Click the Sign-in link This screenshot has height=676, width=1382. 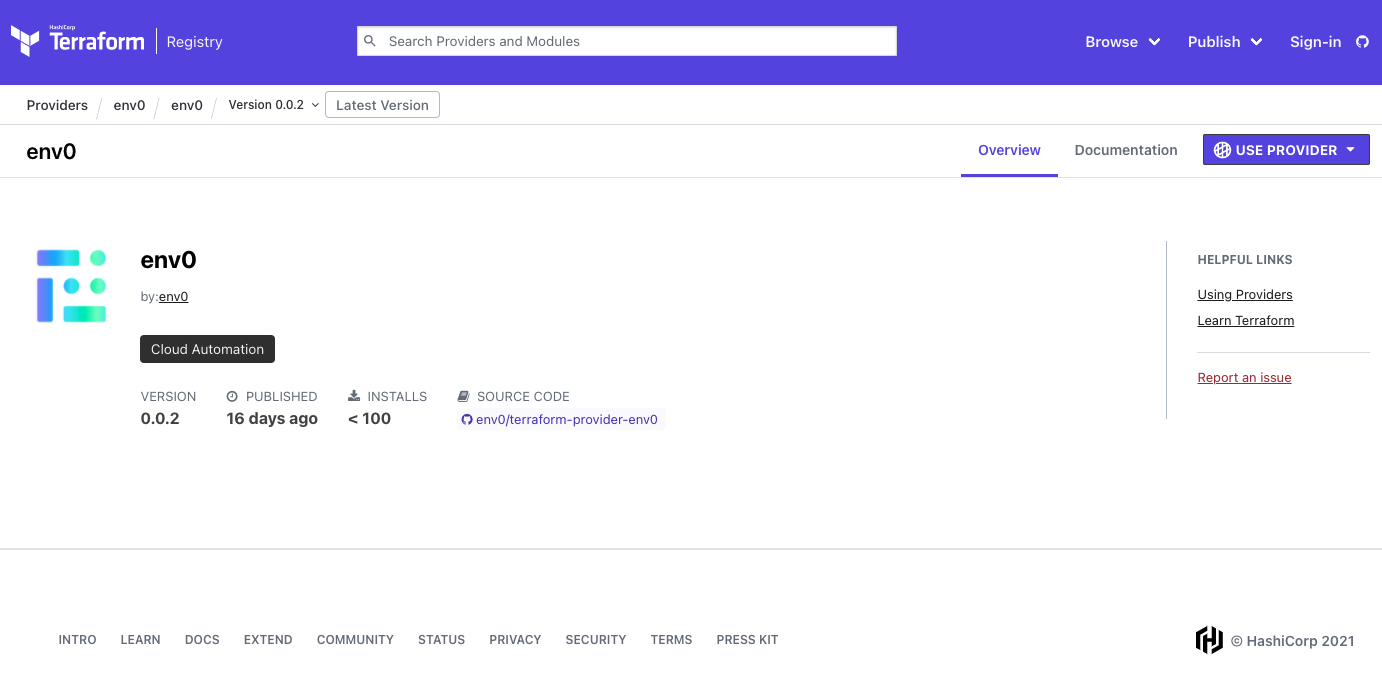1315,42
